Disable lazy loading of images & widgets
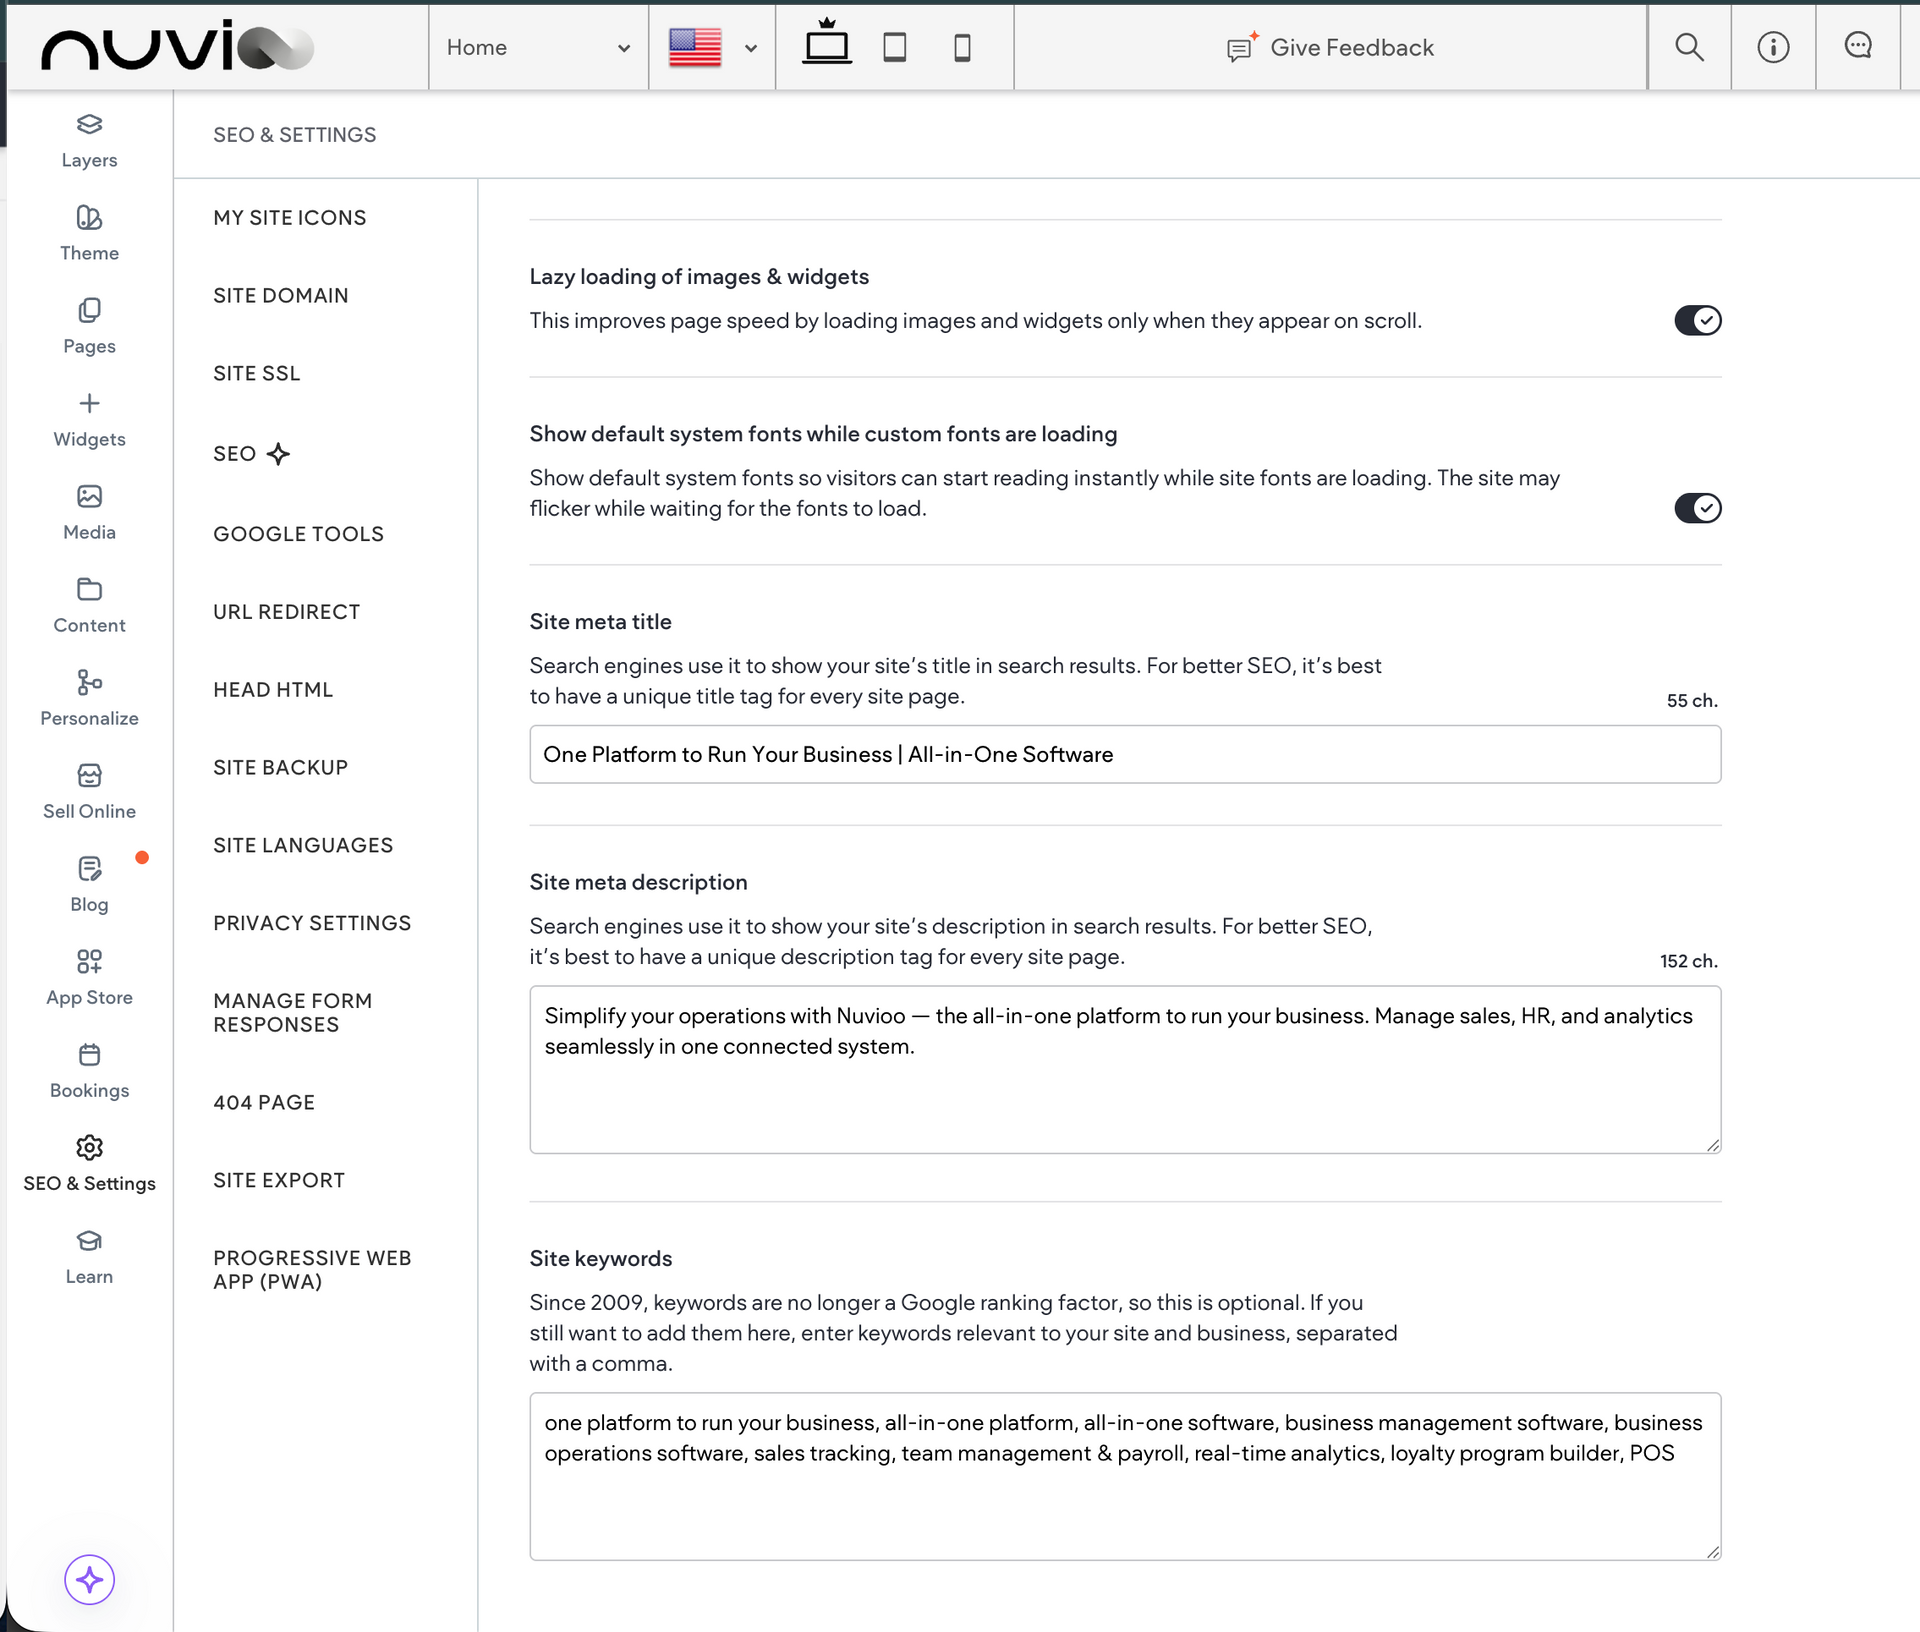 pyautogui.click(x=1697, y=320)
